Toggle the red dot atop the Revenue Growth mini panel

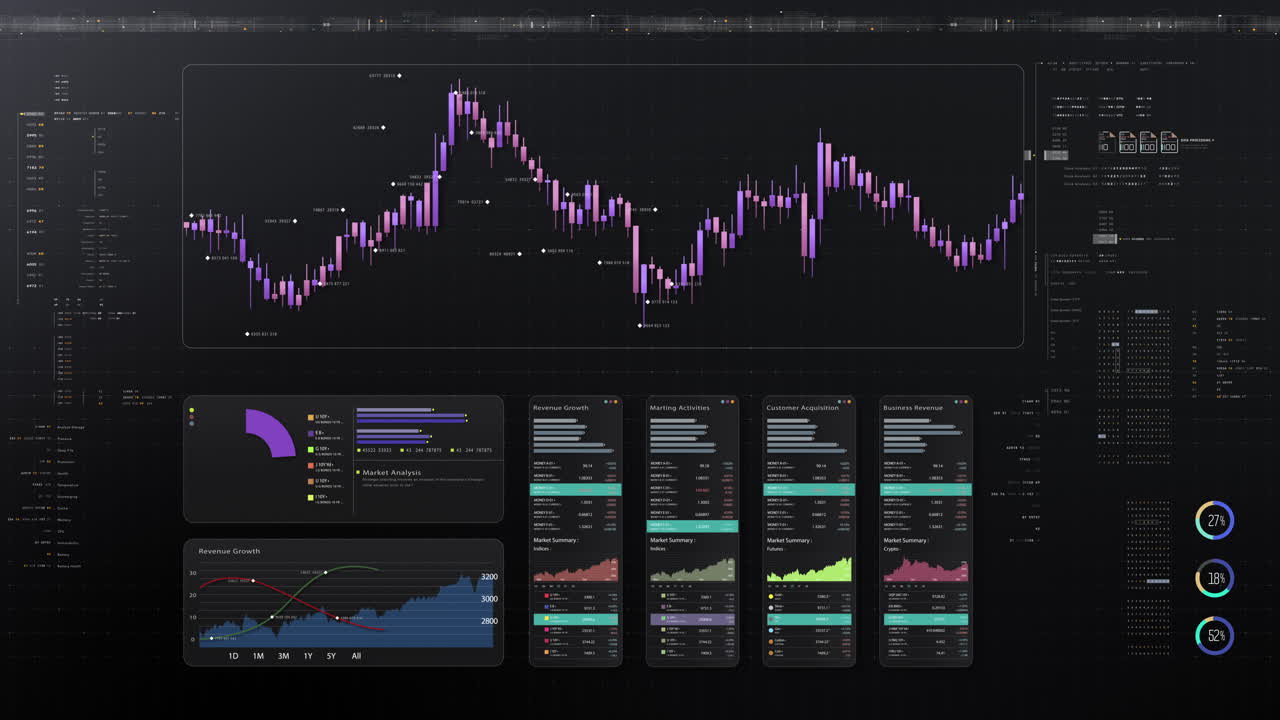pyautogui.click(x=612, y=401)
